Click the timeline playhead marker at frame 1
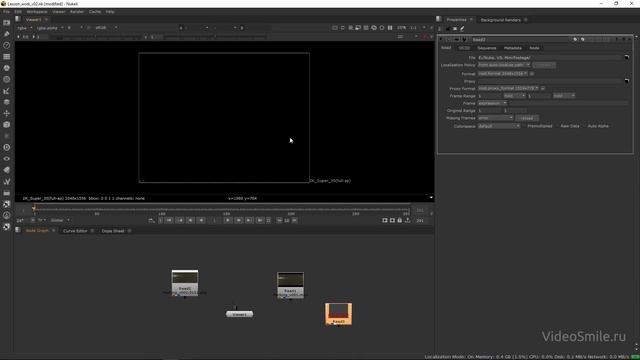The width and height of the screenshot is (640, 360). click(x=34, y=208)
